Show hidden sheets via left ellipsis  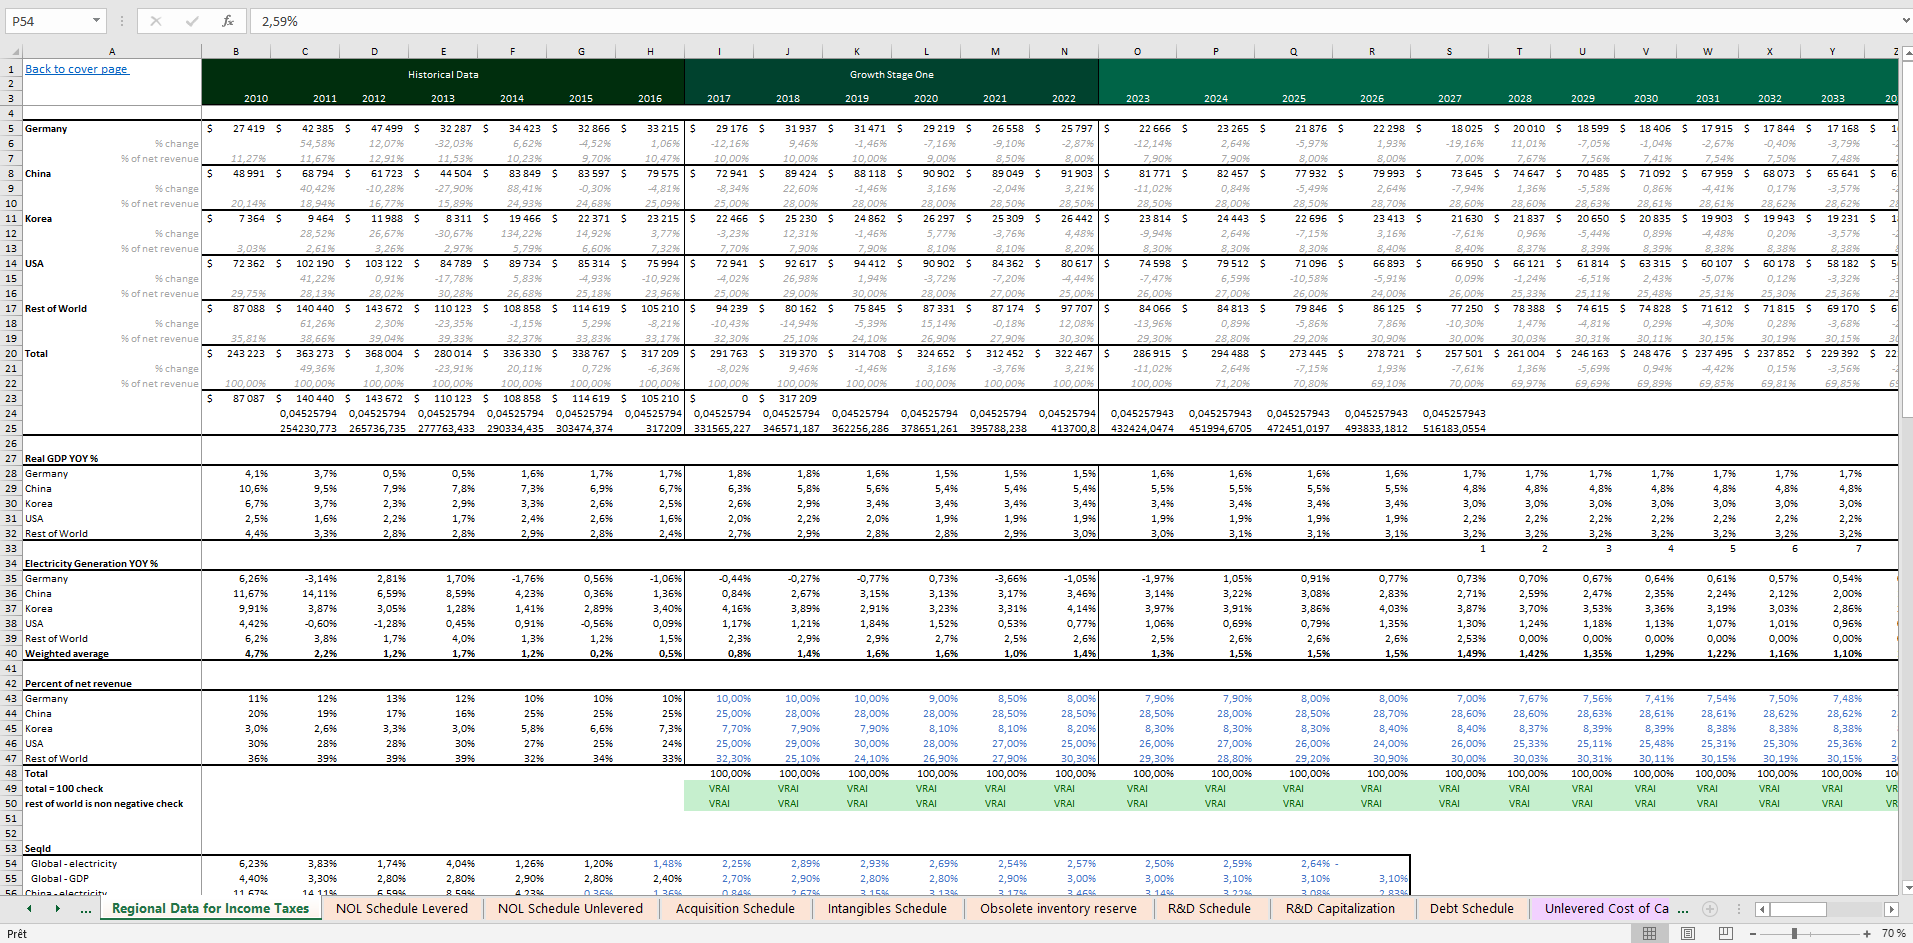coord(86,910)
